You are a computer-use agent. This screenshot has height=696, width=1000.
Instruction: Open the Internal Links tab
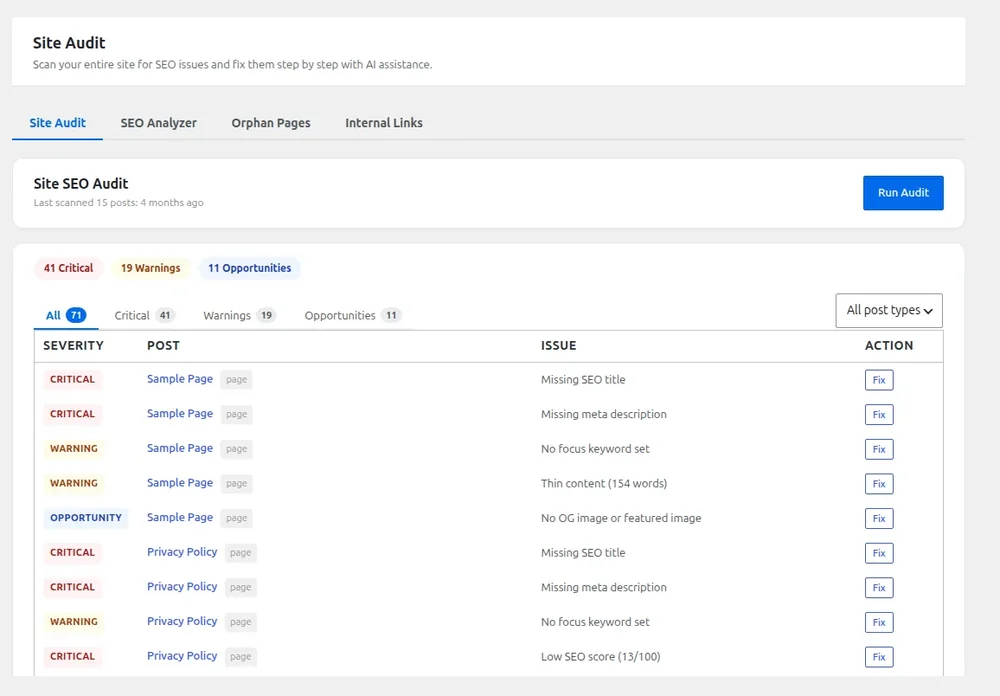384,122
